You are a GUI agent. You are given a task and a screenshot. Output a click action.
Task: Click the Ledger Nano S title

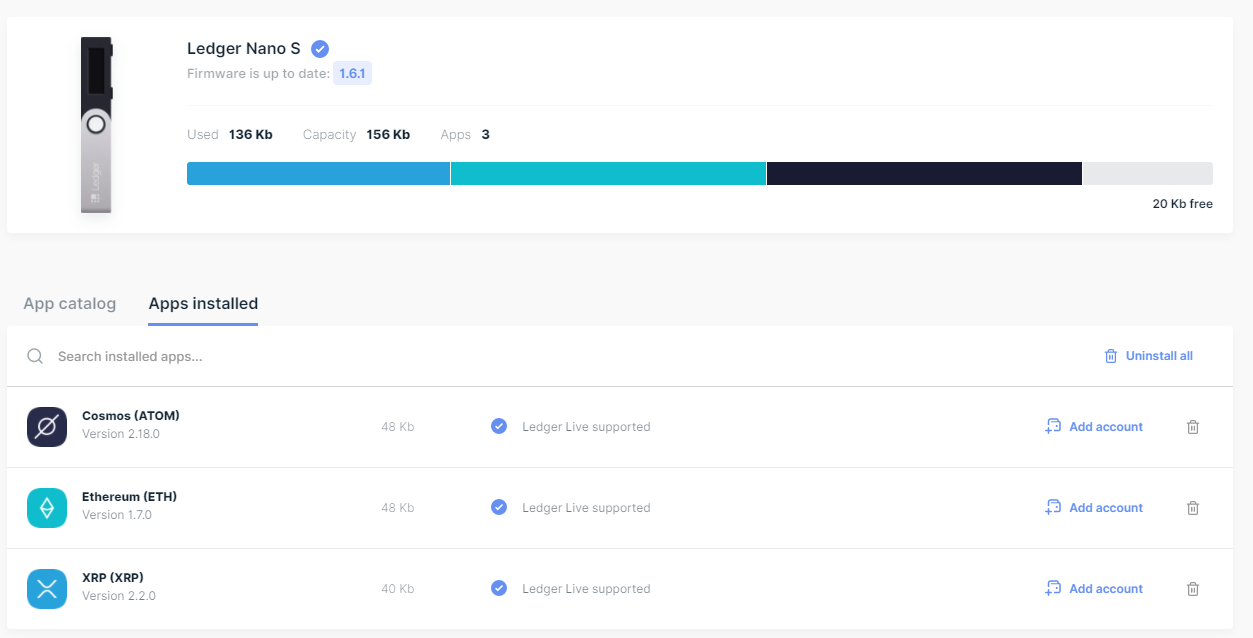tap(245, 49)
